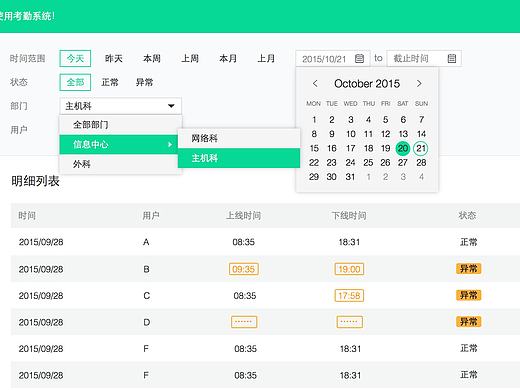
Task: Click the 明细列表 heading
Action: [35, 181]
